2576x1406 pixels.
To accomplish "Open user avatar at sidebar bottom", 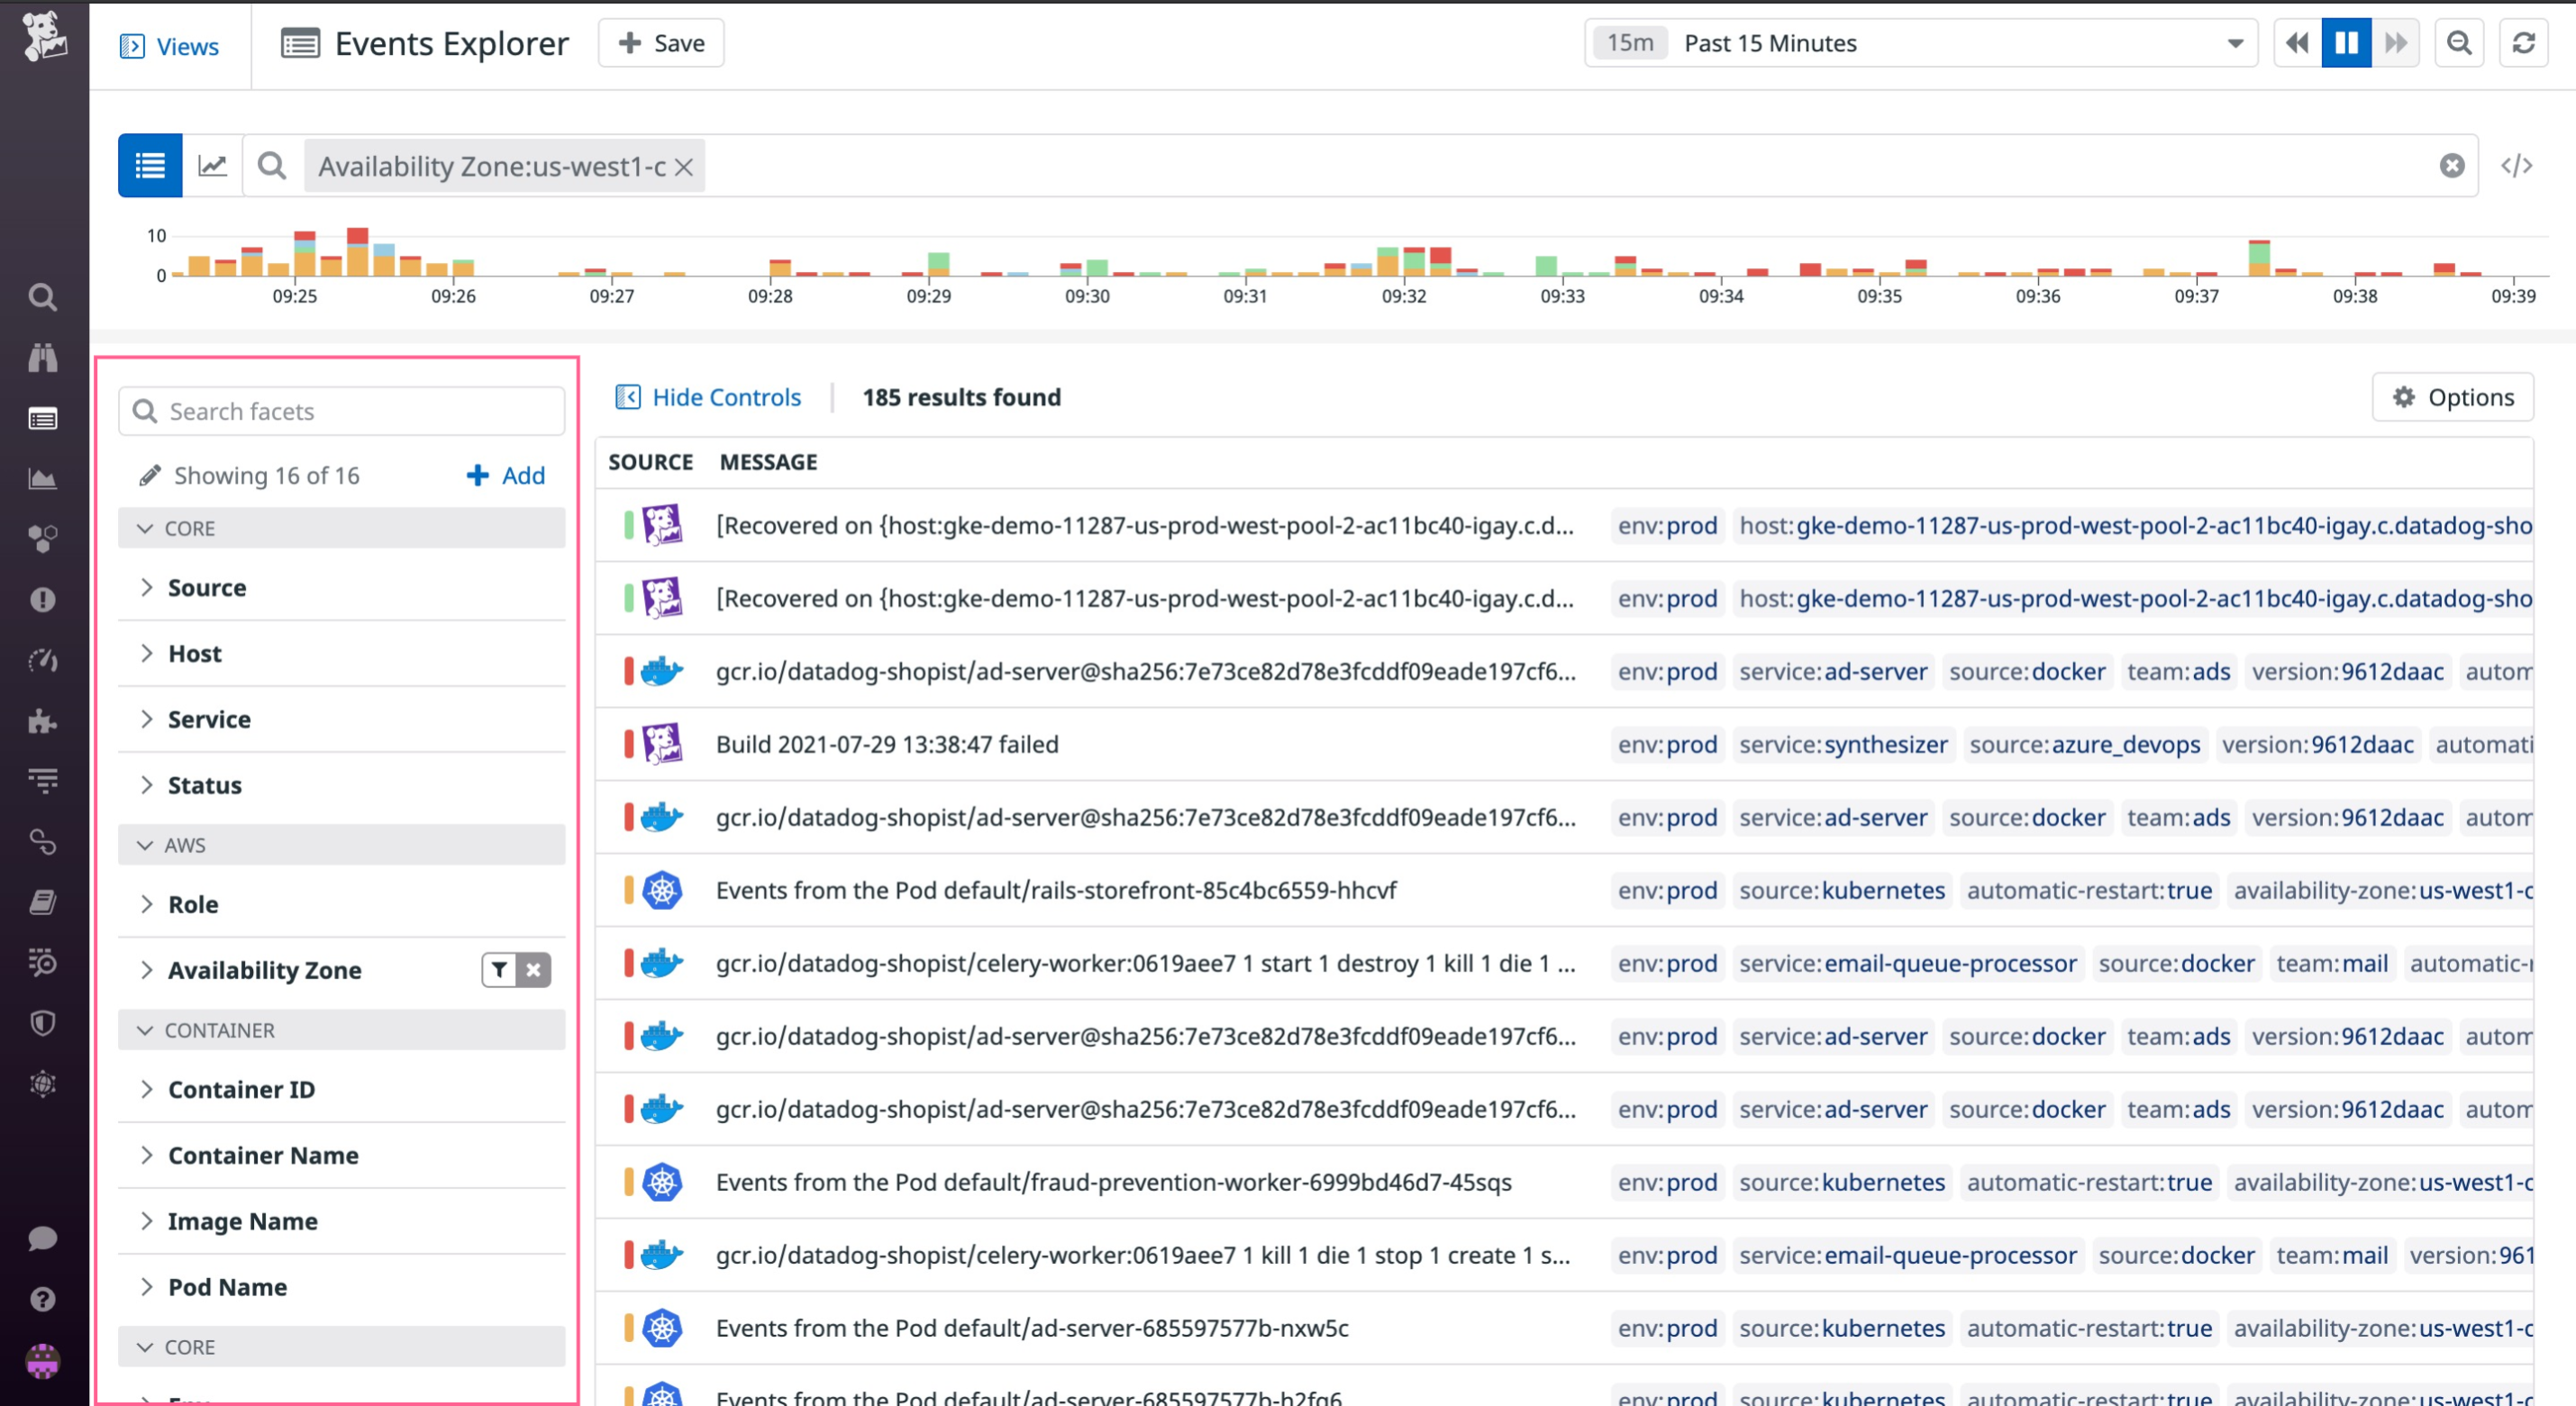I will (43, 1361).
